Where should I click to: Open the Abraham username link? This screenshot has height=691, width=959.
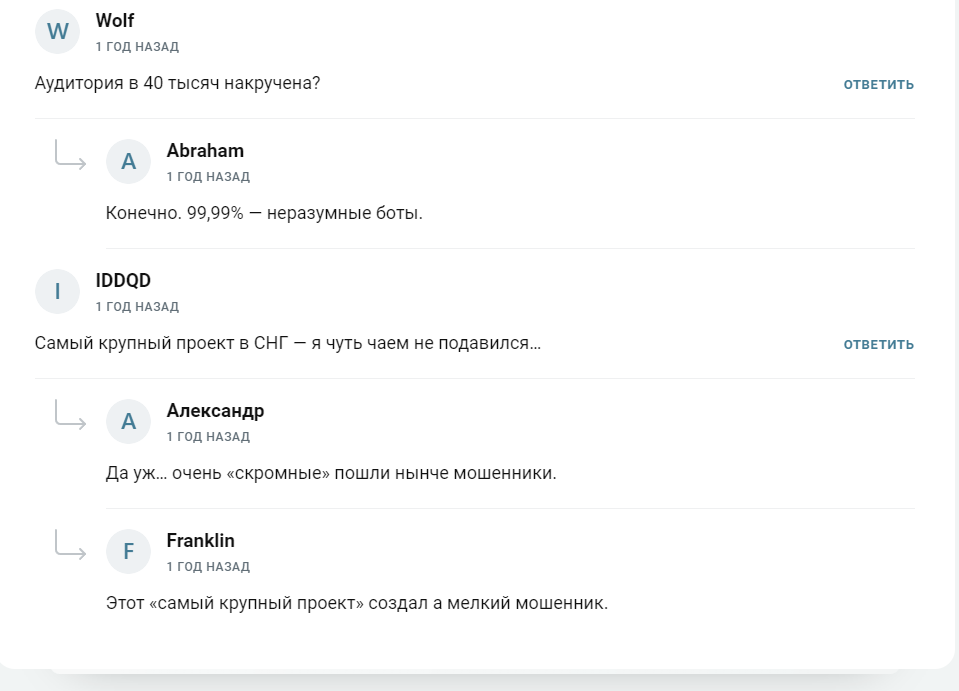coord(205,151)
